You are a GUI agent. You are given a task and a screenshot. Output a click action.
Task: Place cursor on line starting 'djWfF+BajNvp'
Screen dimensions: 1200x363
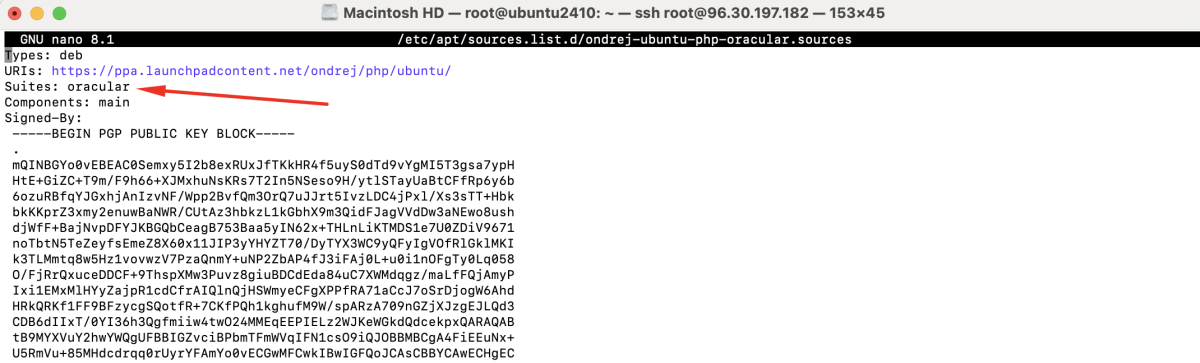[263, 226]
